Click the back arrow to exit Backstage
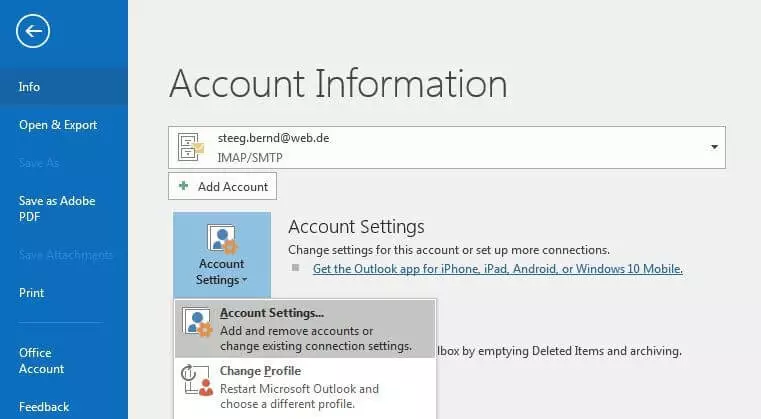761x419 pixels. click(x=32, y=32)
